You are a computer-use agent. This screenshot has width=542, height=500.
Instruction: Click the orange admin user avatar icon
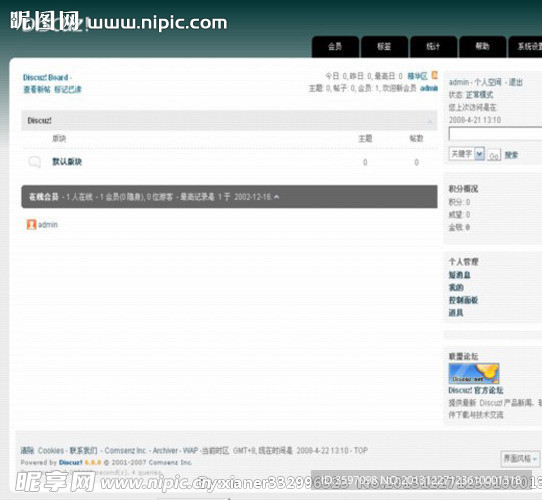31,224
